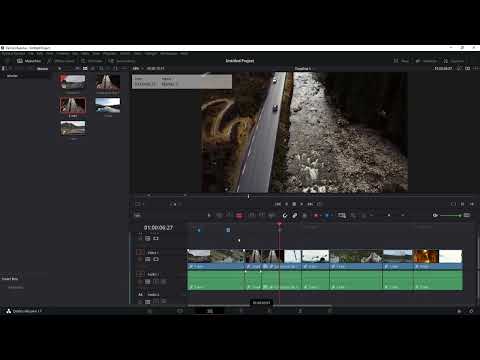Switch to the Media page tab
Screen dimensions: 480x360
pos(150,311)
